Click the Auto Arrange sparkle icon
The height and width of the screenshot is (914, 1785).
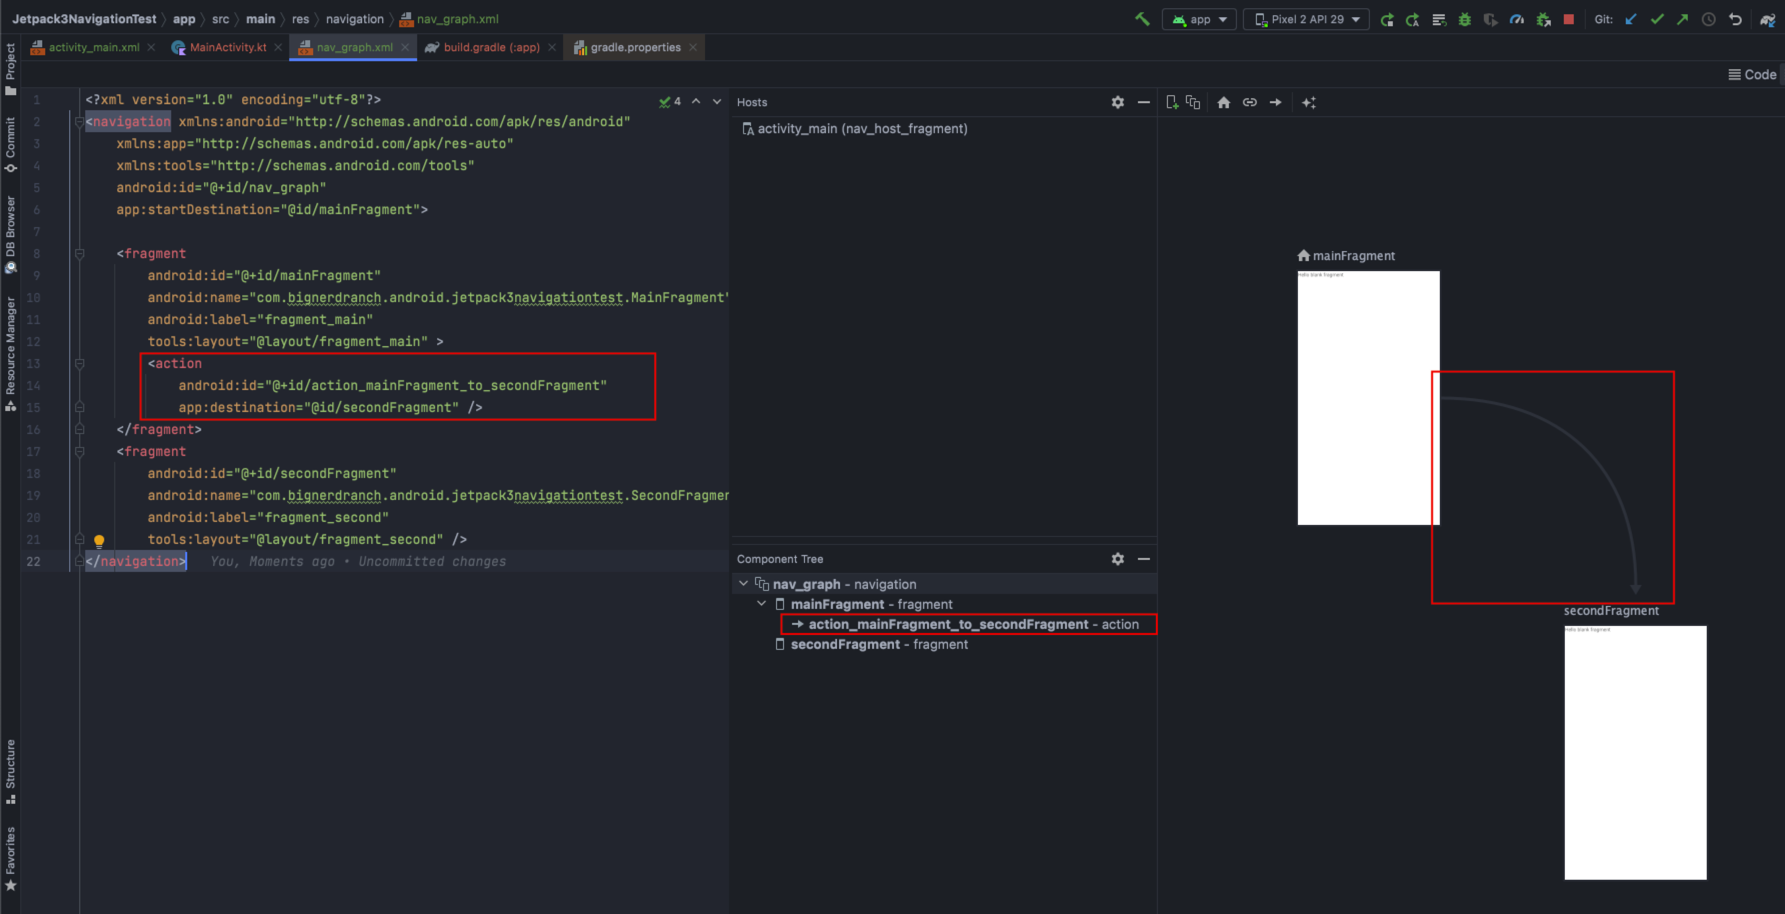(1309, 102)
